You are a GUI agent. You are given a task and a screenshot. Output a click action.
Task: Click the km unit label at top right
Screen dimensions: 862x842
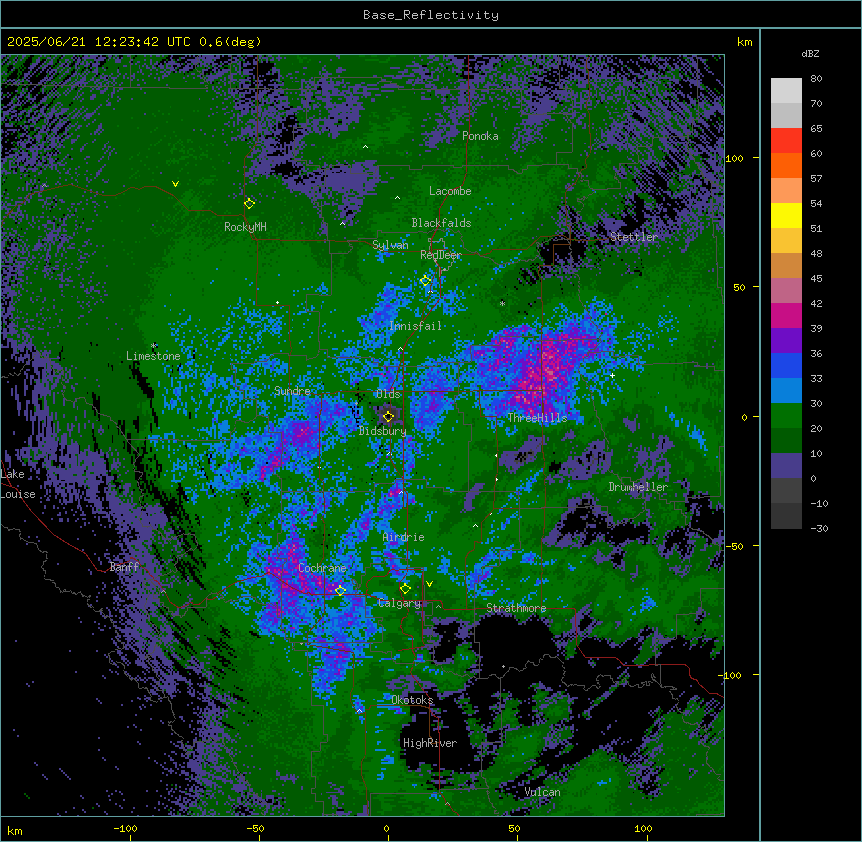pos(744,42)
